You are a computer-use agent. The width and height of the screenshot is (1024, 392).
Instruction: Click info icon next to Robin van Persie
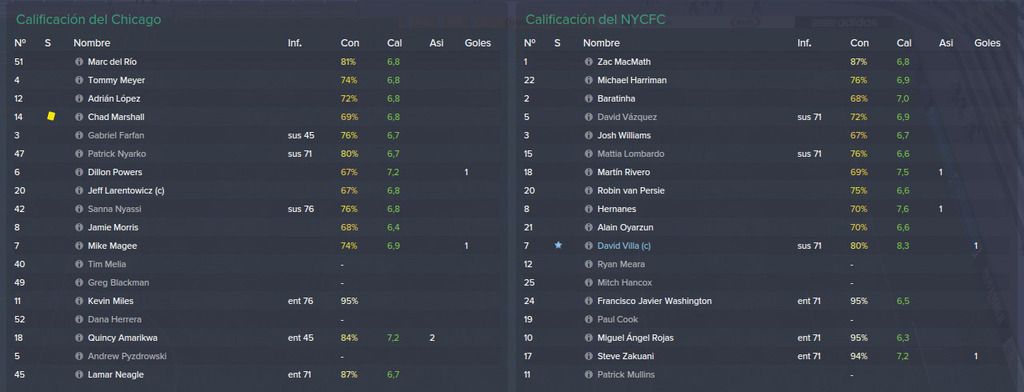point(589,191)
